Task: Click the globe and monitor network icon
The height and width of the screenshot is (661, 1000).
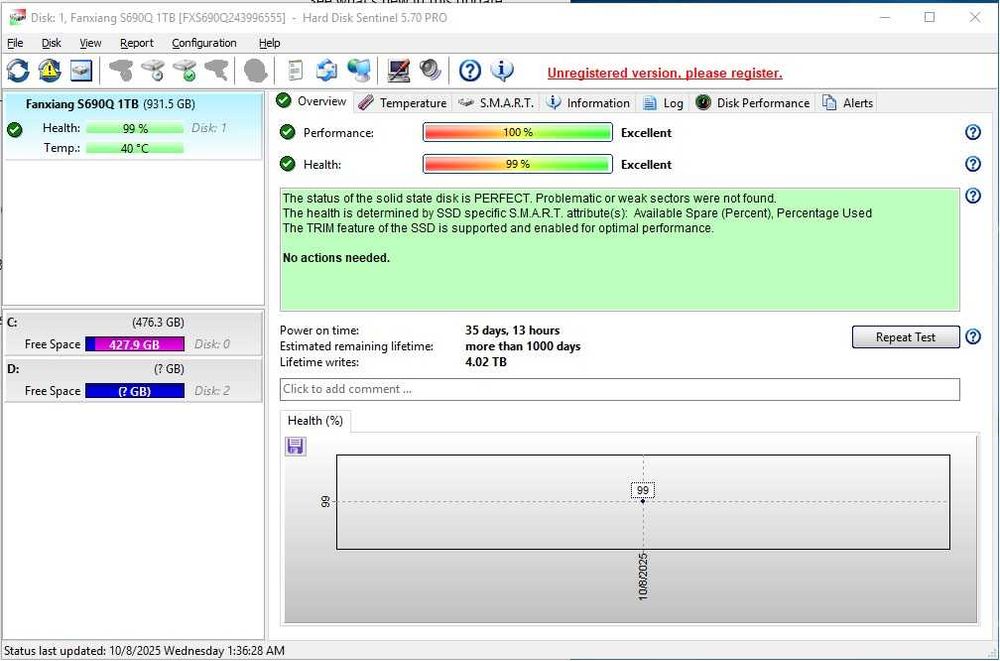Action: coord(359,70)
